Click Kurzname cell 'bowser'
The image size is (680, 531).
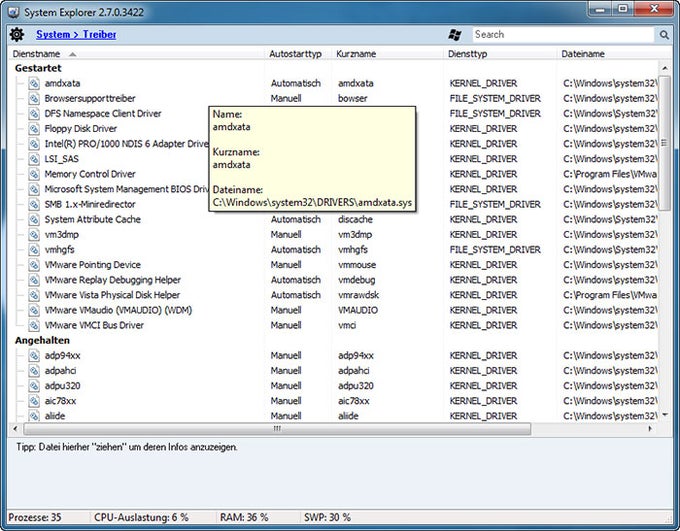pos(353,98)
